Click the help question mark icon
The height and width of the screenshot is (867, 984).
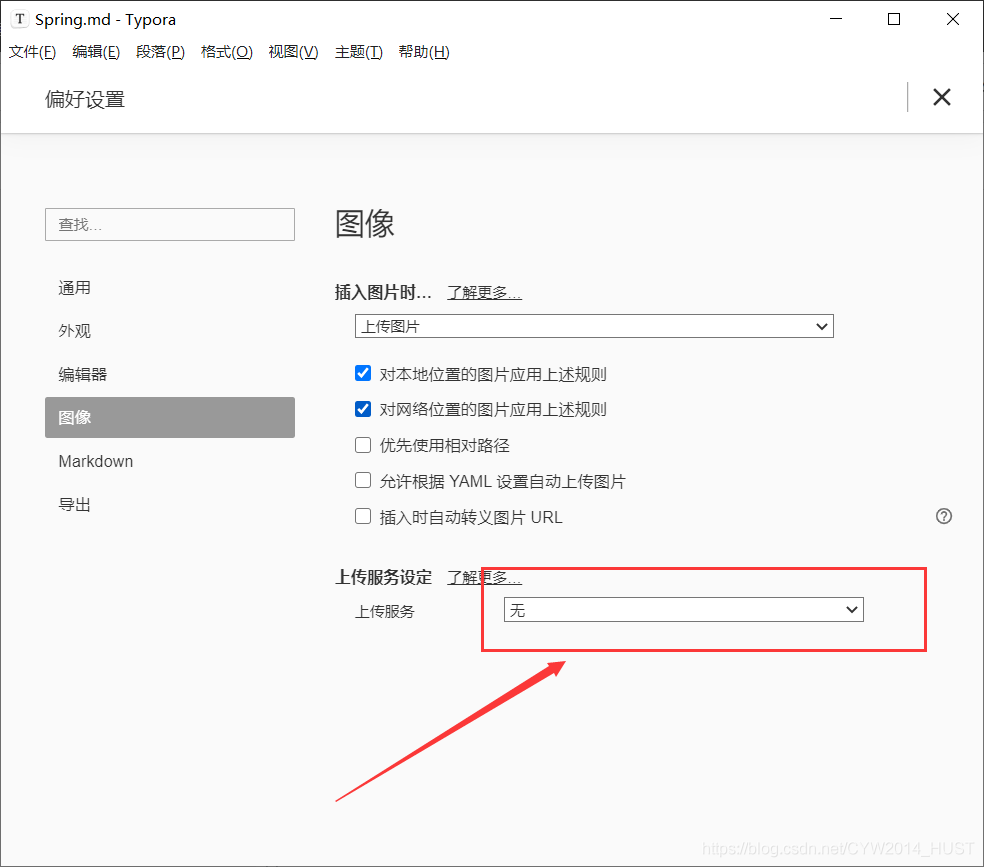(943, 516)
